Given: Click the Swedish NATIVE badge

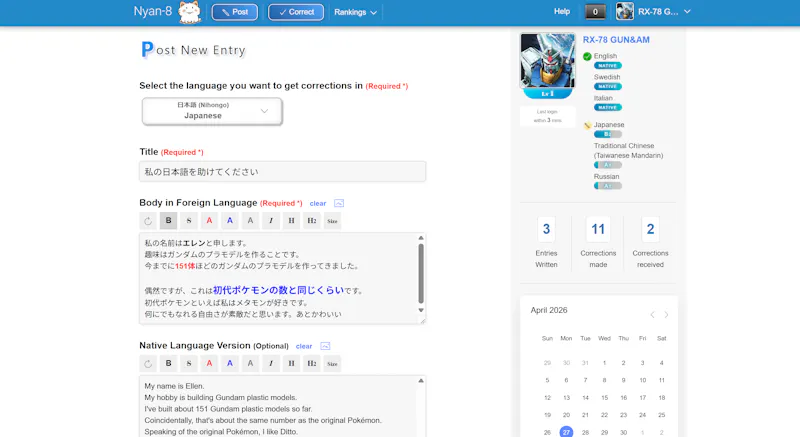Looking at the screenshot, I should (x=607, y=87).
